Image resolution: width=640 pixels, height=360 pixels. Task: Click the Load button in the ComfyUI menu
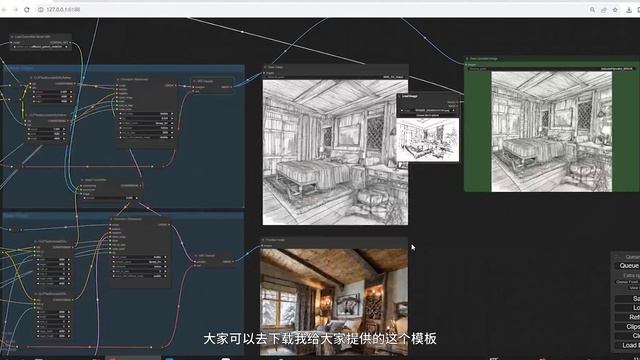coord(627,308)
